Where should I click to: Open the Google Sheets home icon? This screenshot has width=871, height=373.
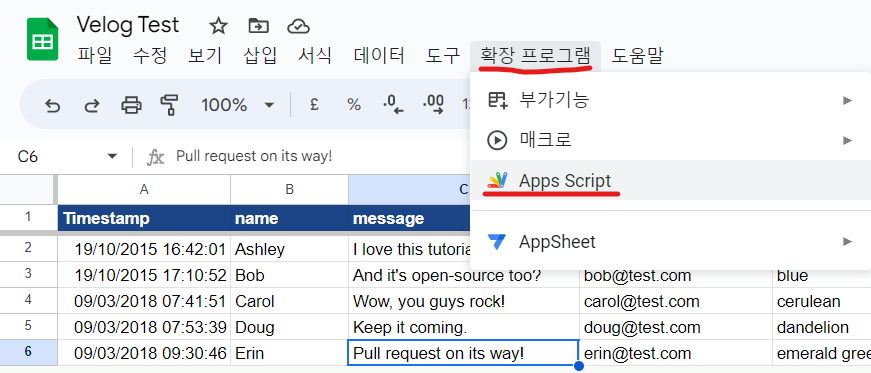[43, 39]
